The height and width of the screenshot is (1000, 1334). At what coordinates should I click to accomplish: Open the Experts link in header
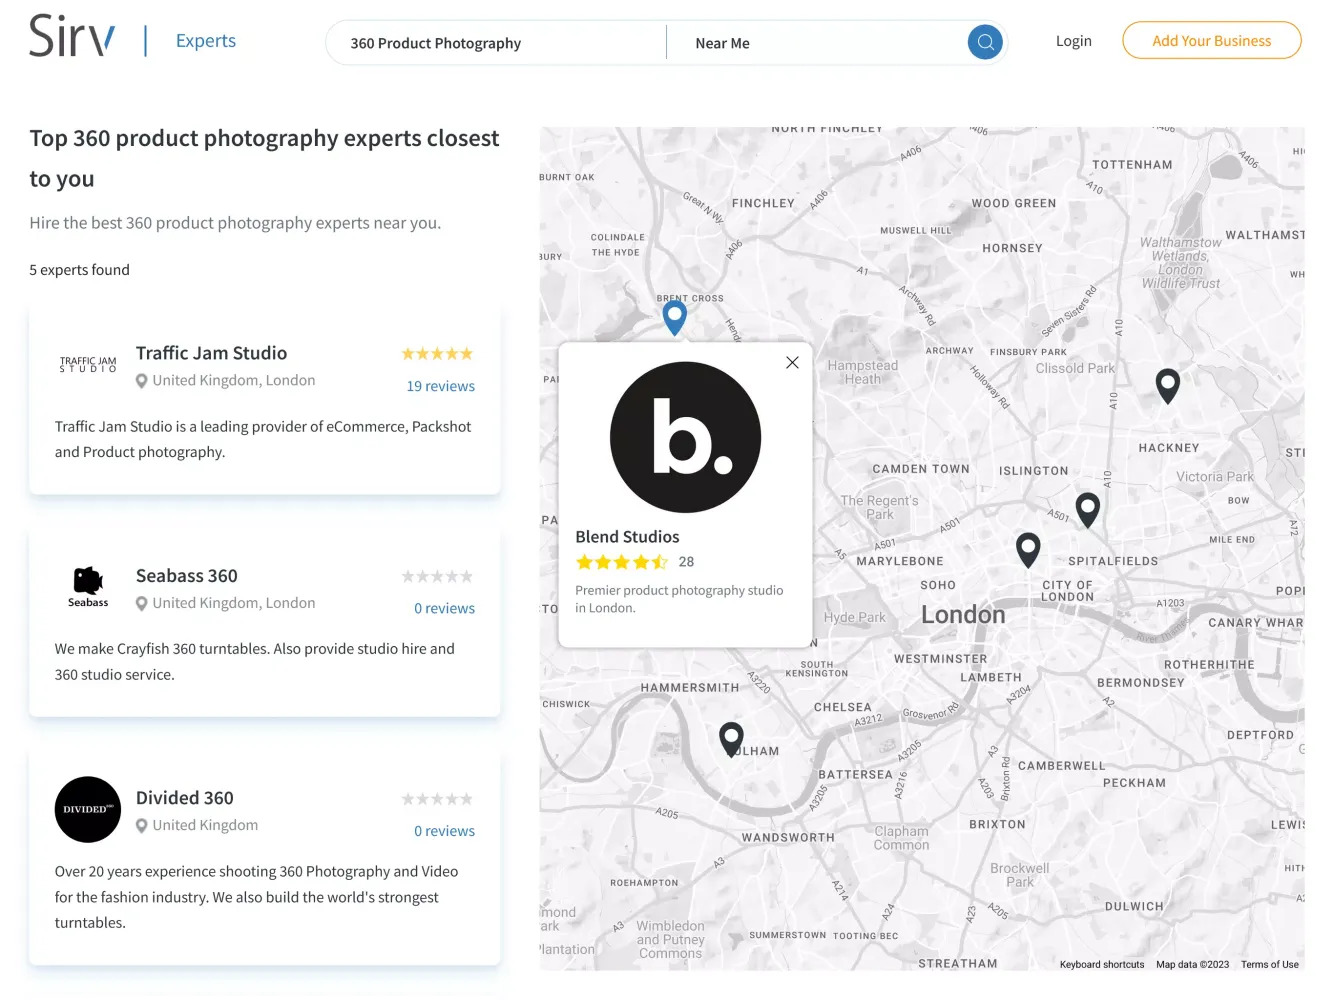(x=206, y=41)
